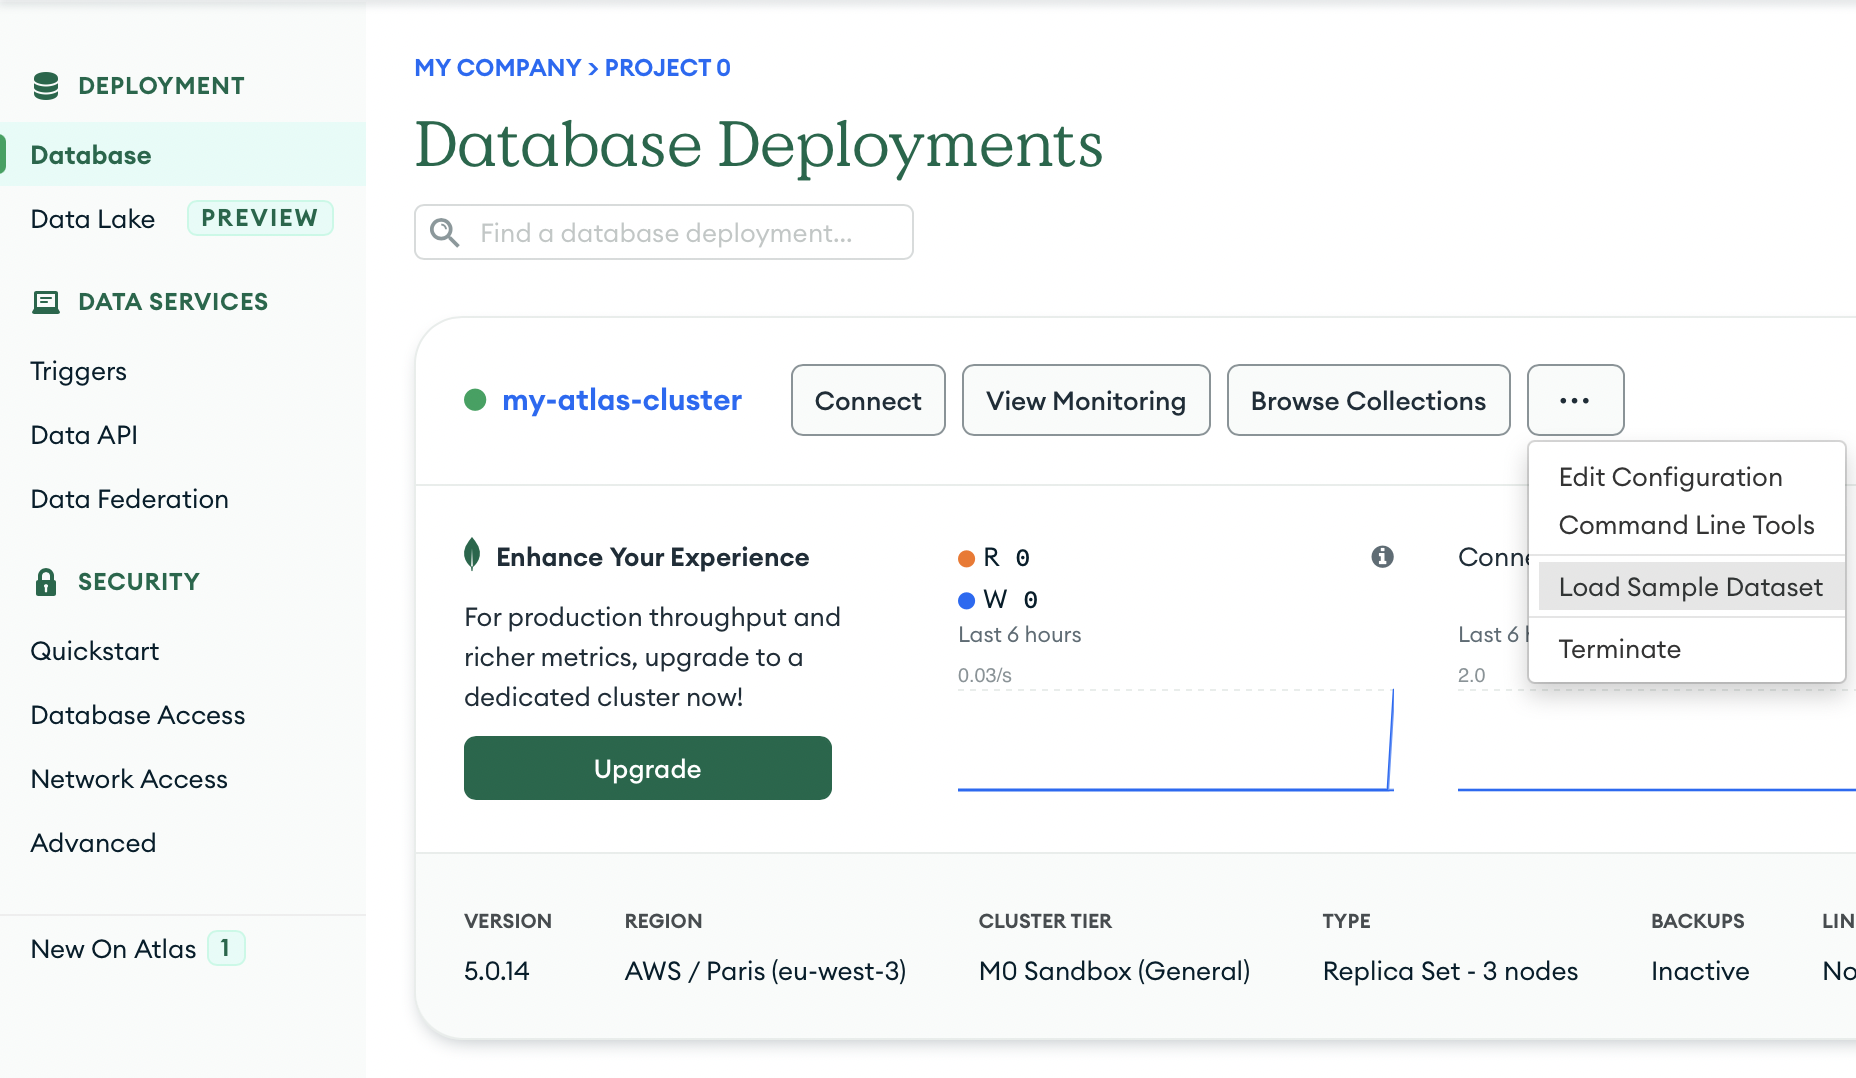The width and height of the screenshot is (1856, 1078).
Task: Click the magnifier icon in the search bar
Action: [445, 232]
